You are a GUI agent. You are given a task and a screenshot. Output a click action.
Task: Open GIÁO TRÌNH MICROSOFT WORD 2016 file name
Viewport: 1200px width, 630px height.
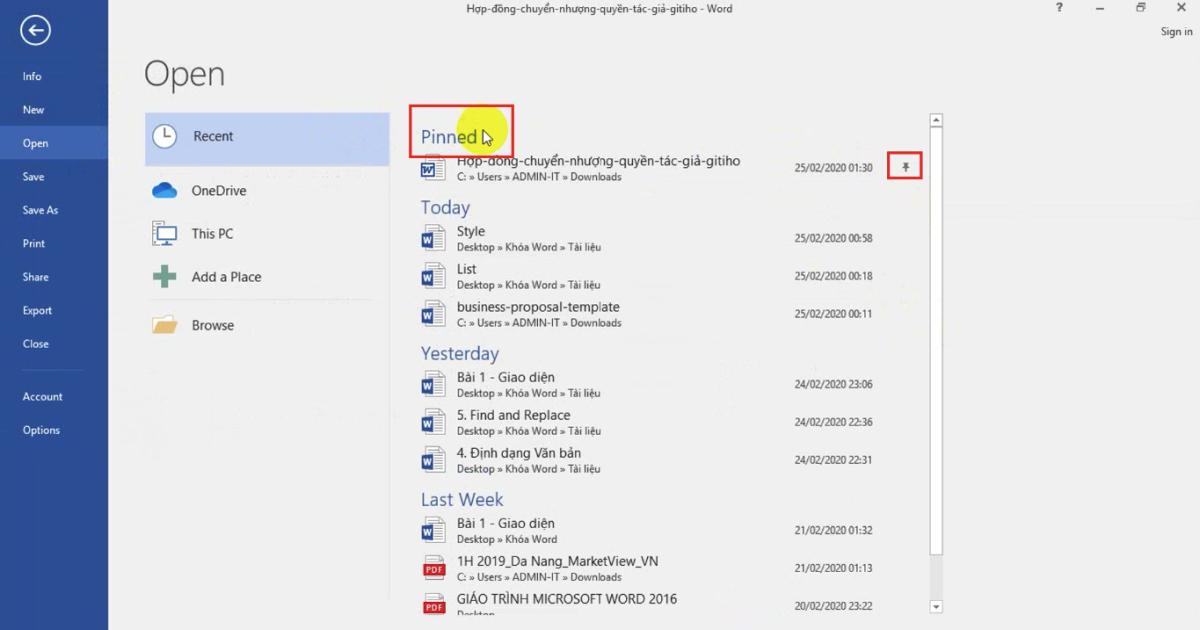[x=567, y=599]
